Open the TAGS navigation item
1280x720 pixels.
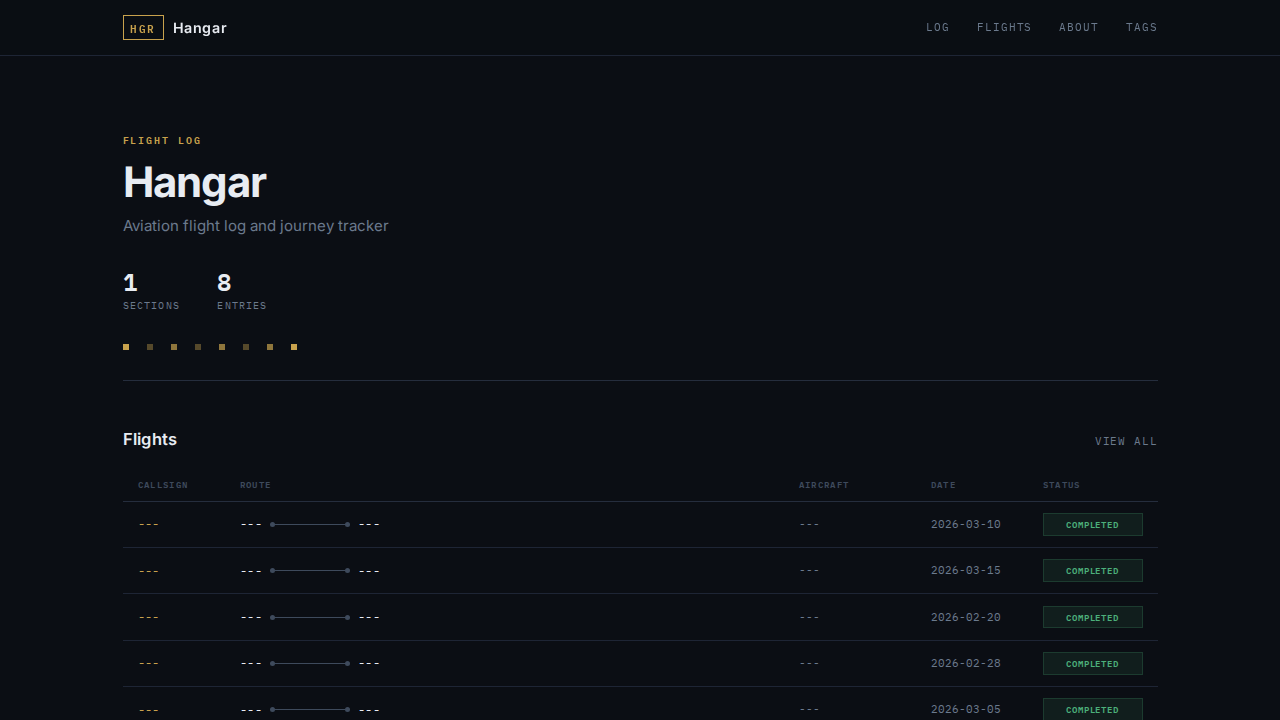pyautogui.click(x=1141, y=28)
